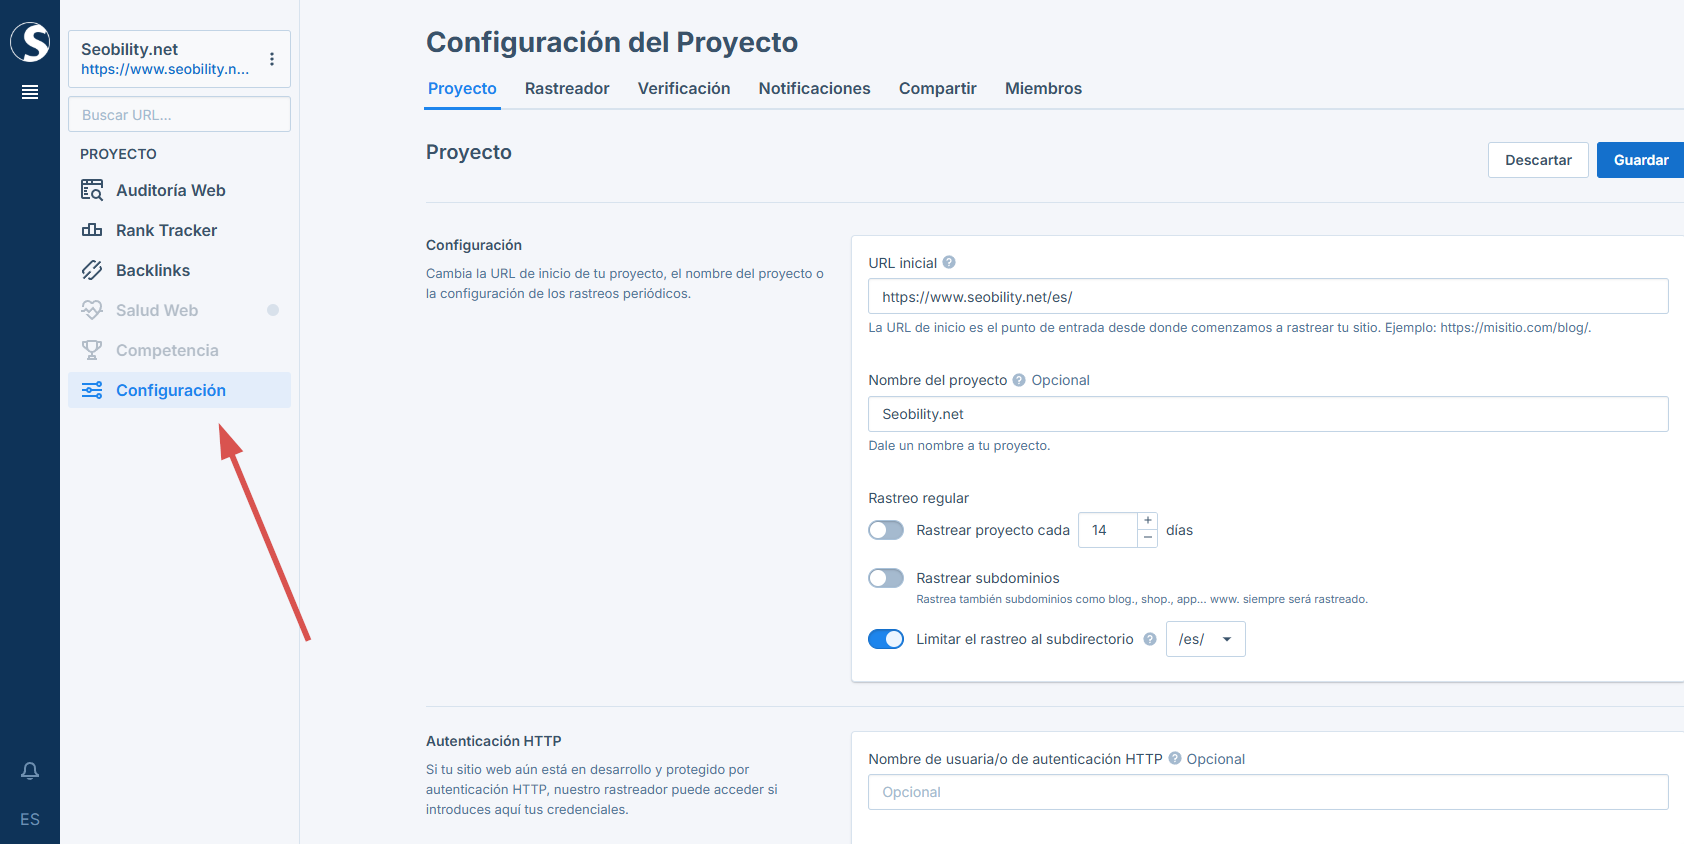
Task: Click the PROYECTO section heading
Action: [118, 154]
